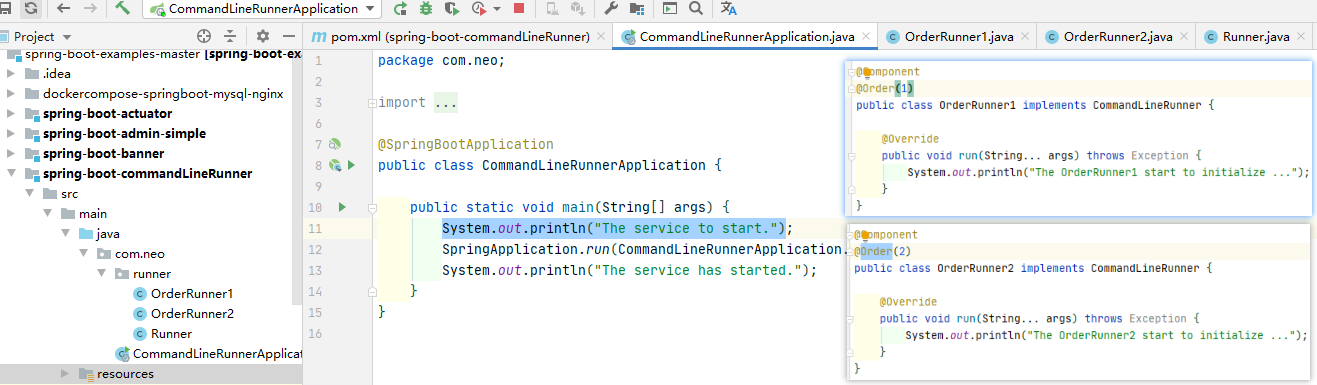This screenshot has height=385, width=1317.
Task: Open Project Structure icon in toolbar
Action: pos(637,8)
